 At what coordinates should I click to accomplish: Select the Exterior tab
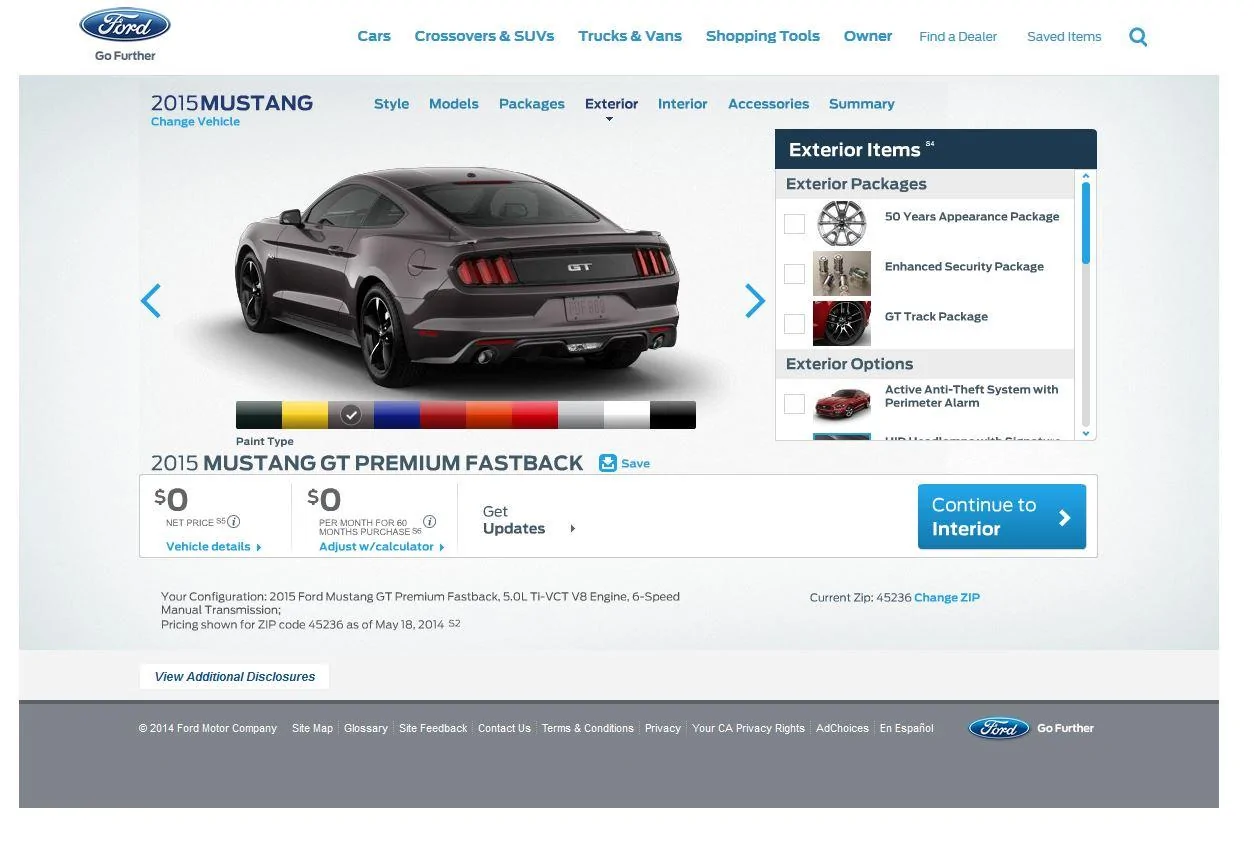coord(611,104)
